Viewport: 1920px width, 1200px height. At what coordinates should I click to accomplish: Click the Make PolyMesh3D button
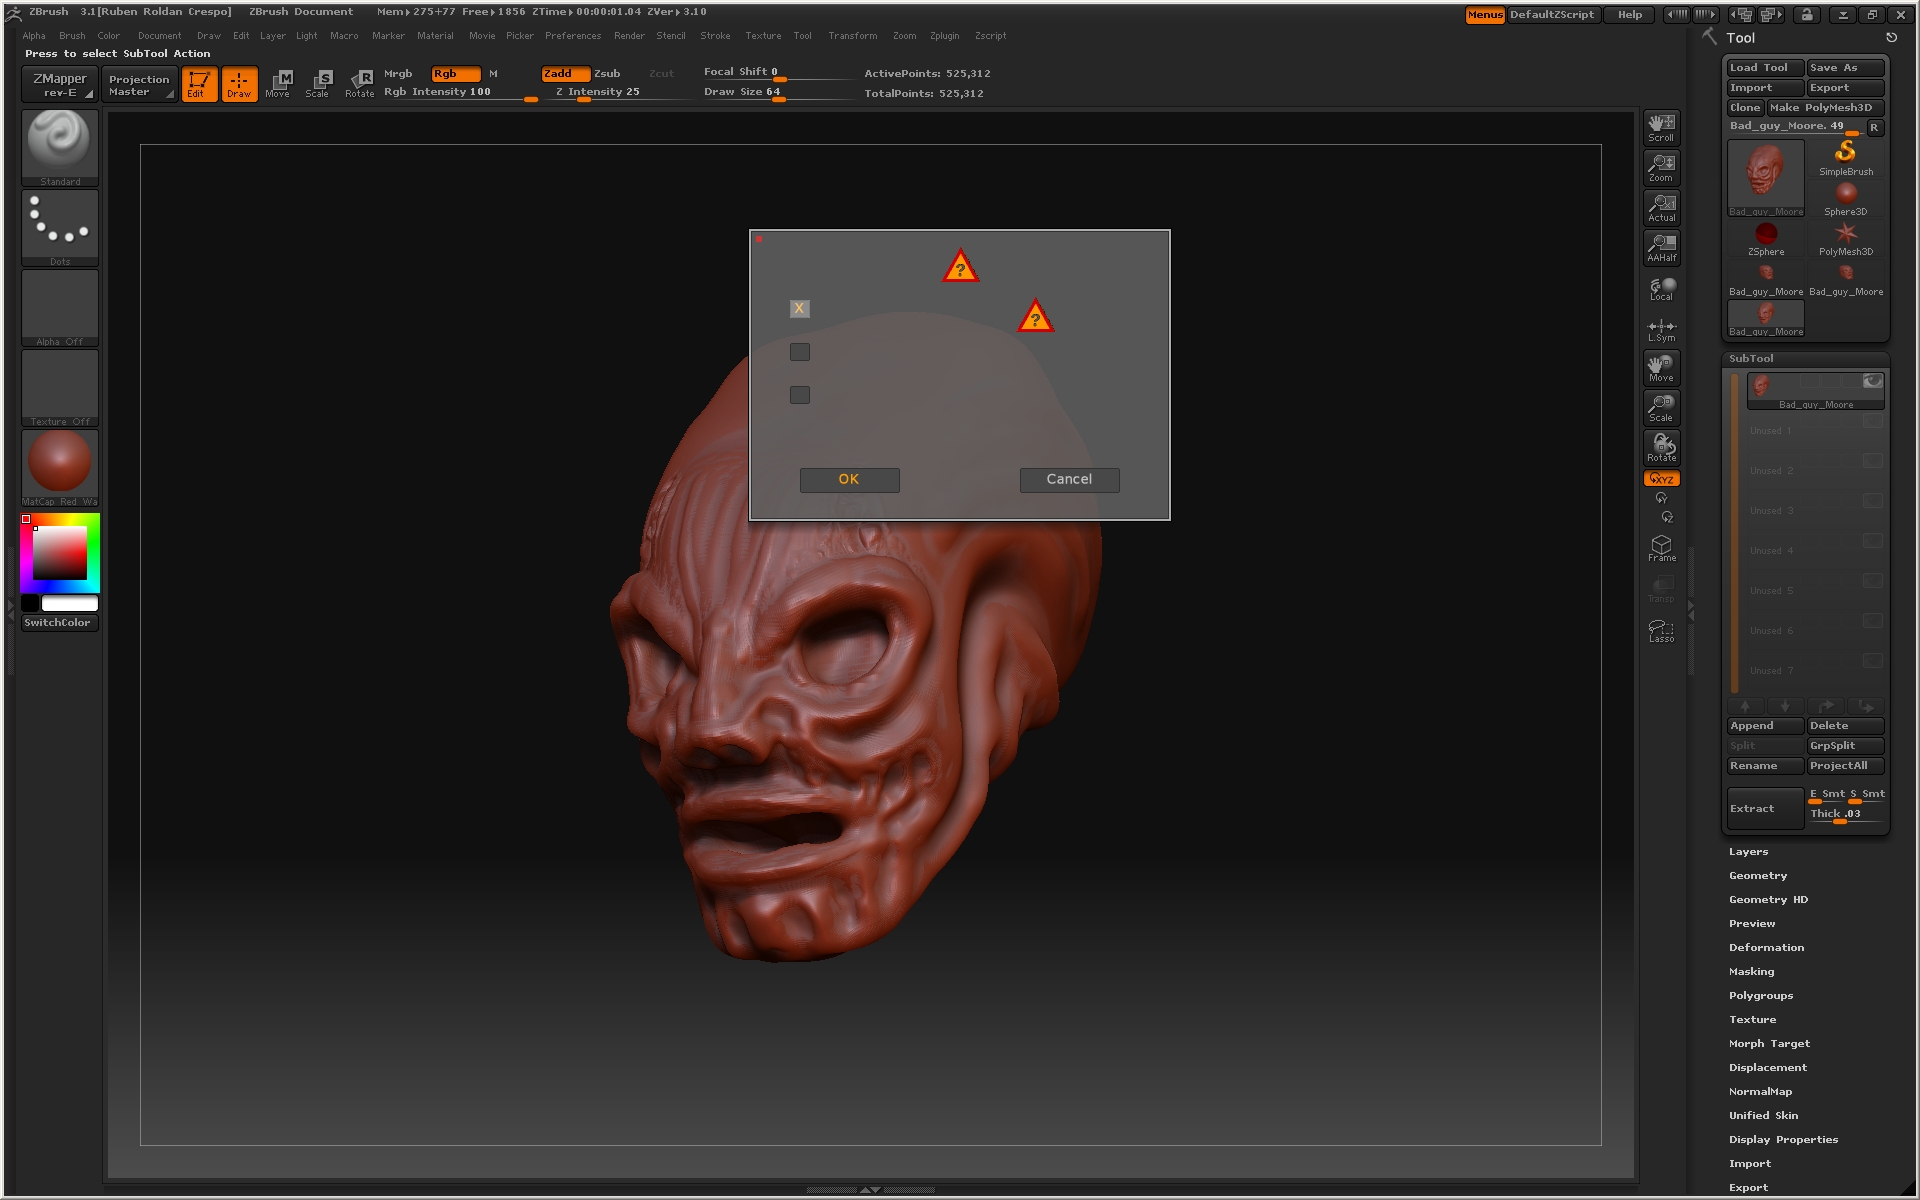pos(1825,108)
